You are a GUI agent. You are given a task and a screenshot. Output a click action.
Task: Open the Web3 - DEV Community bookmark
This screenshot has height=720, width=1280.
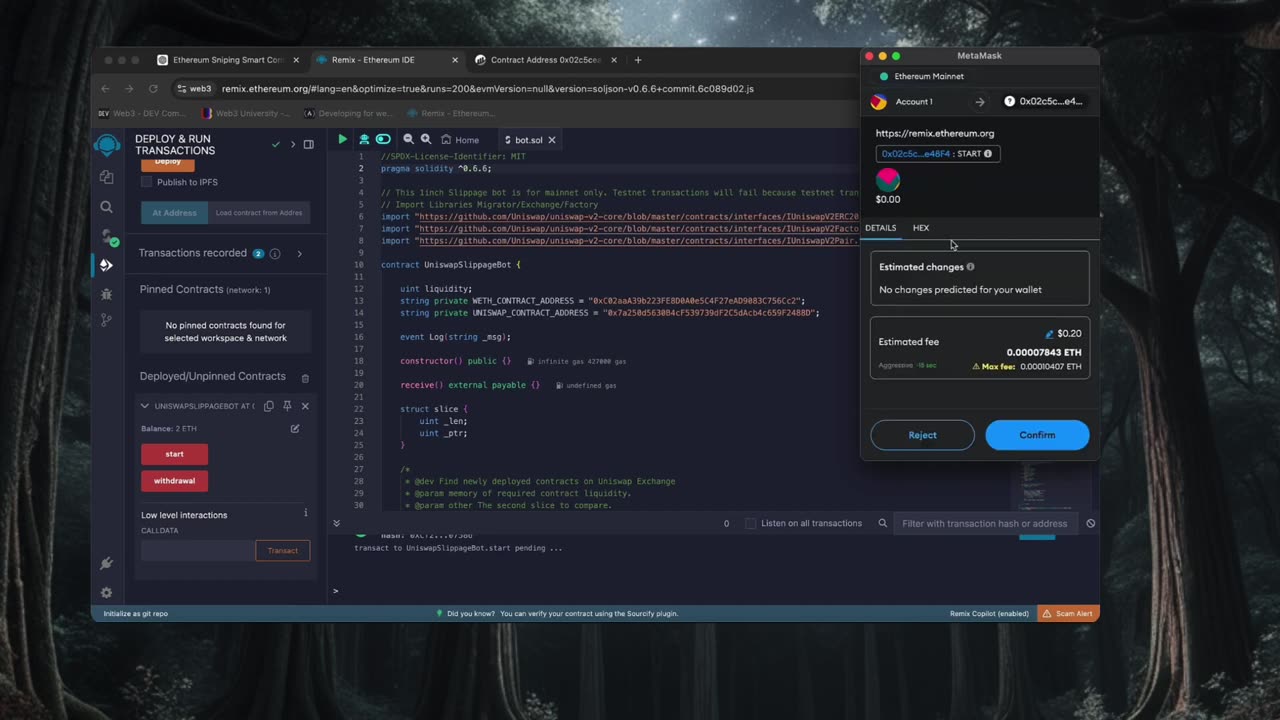142,113
